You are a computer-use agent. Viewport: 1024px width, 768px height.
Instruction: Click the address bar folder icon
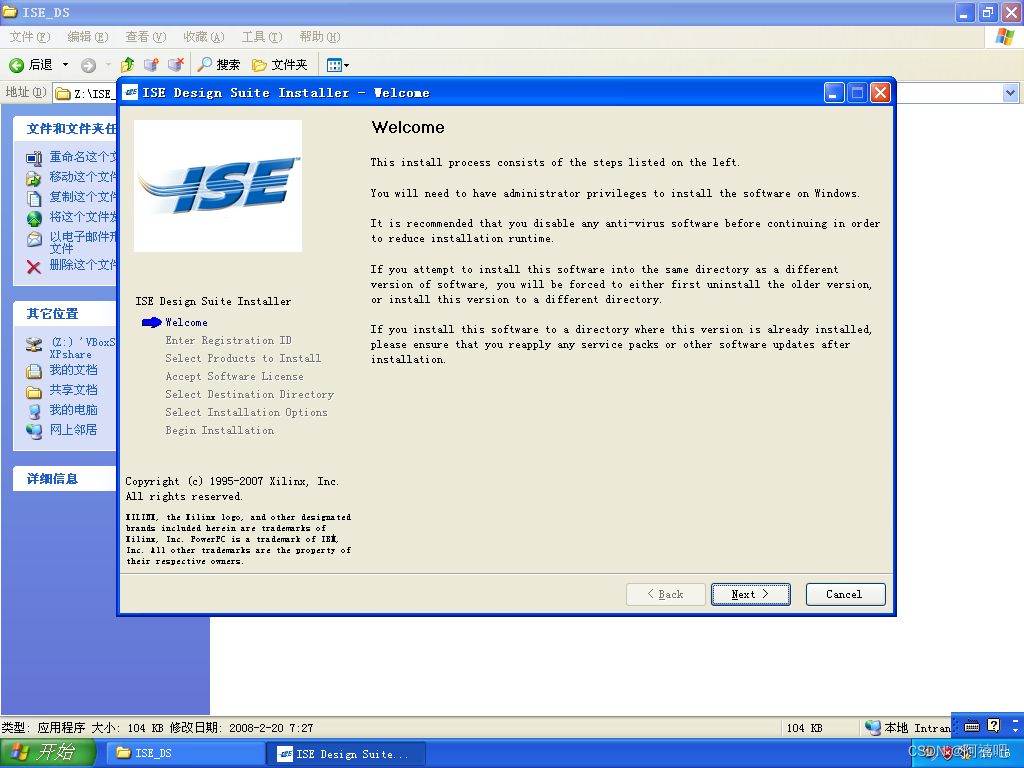[63, 93]
